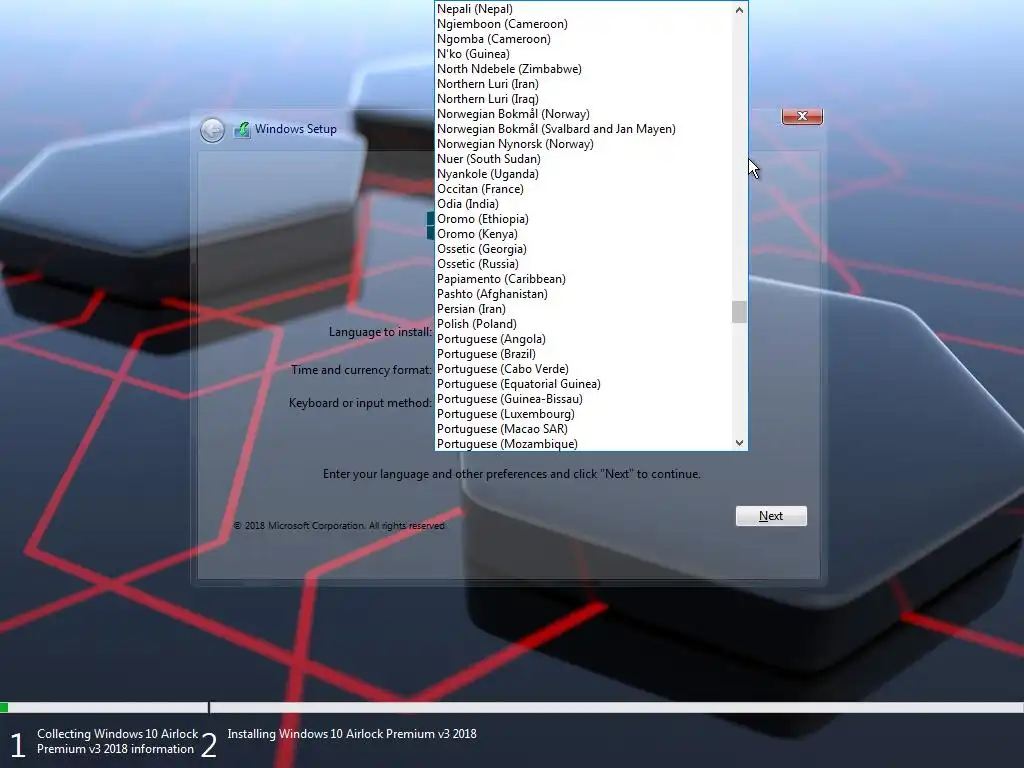Pick Portuguese (Guinea-Bissau)
Image resolution: width=1024 pixels, height=768 pixels.
584,400
